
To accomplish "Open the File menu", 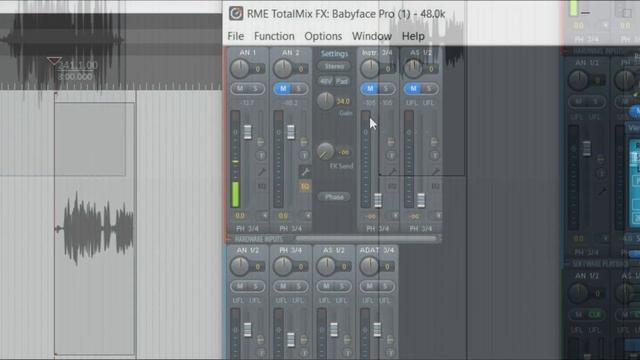I will pos(236,36).
